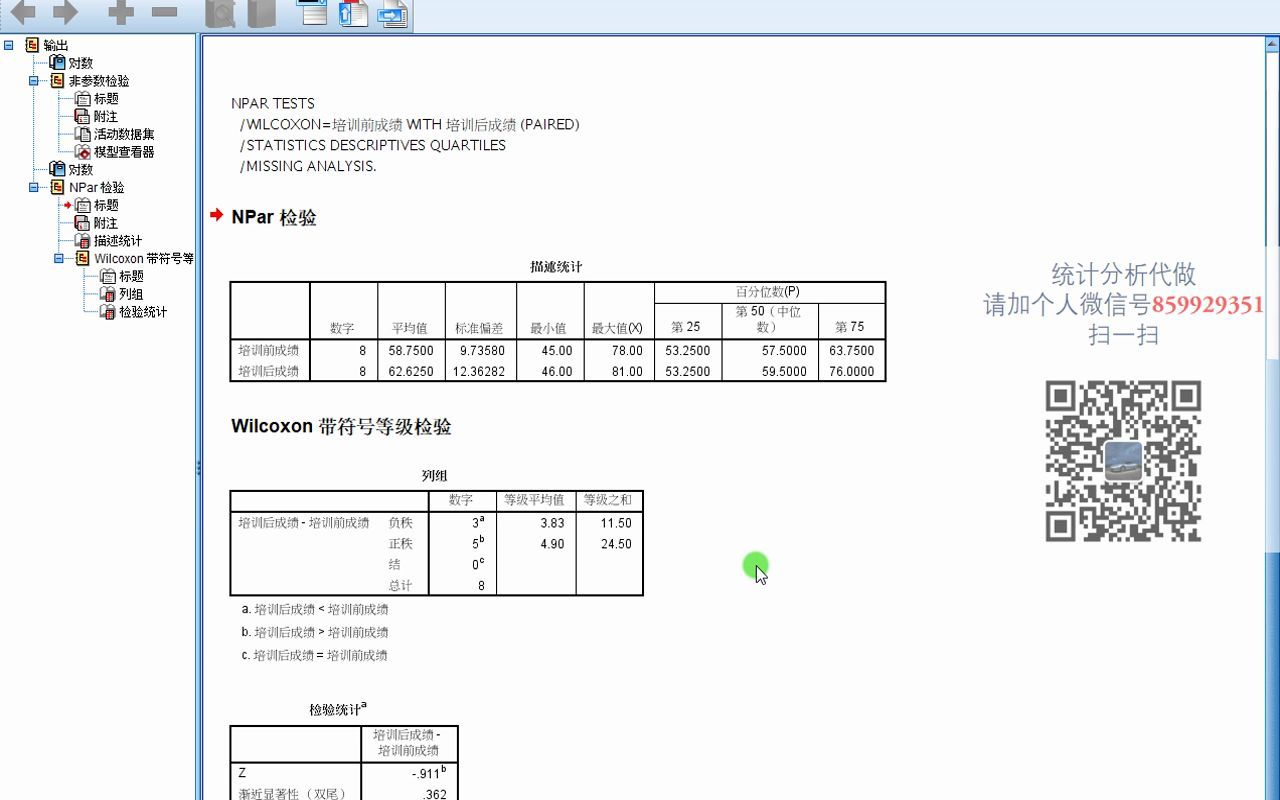The width and height of the screenshot is (1280, 800).
Task: Click footnote c. 培训后成绩 = 培训前成绩
Action: [314, 656]
